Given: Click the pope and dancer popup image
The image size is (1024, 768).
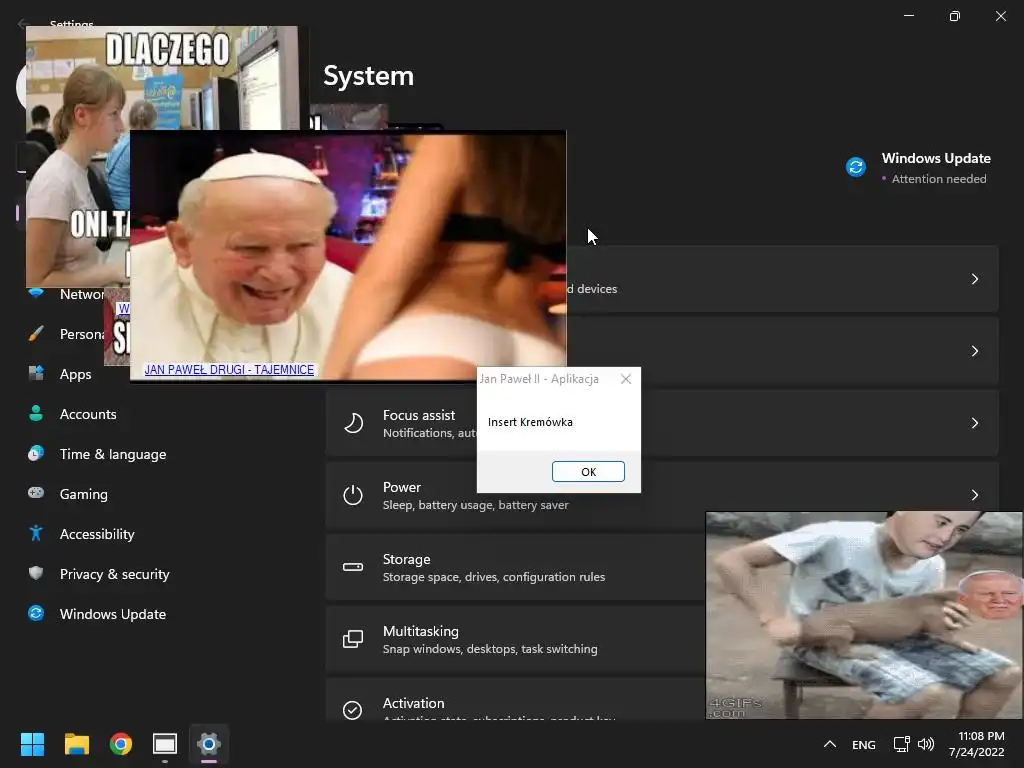Looking at the screenshot, I should point(348,256).
